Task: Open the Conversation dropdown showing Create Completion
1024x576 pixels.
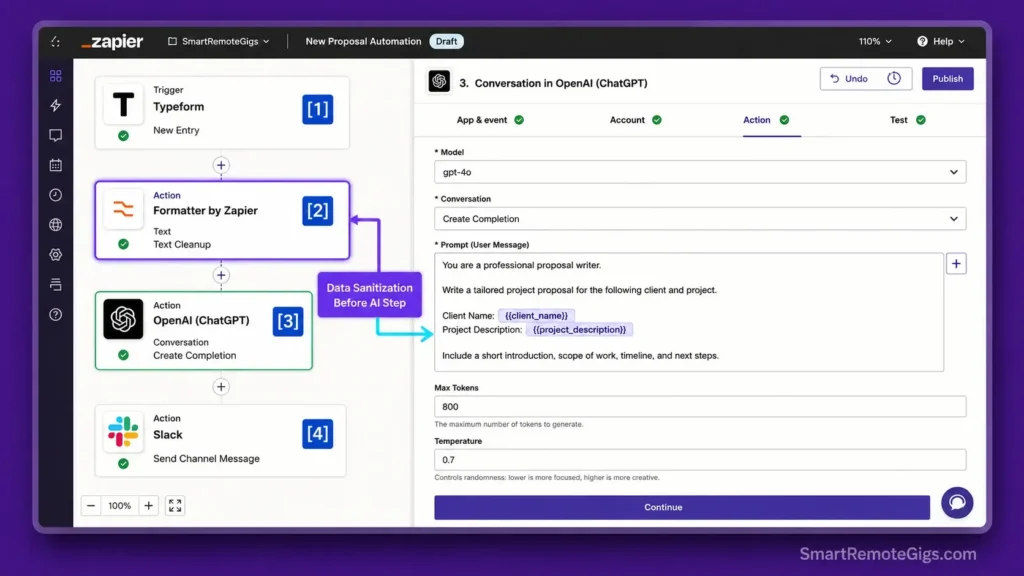Action: [700, 219]
